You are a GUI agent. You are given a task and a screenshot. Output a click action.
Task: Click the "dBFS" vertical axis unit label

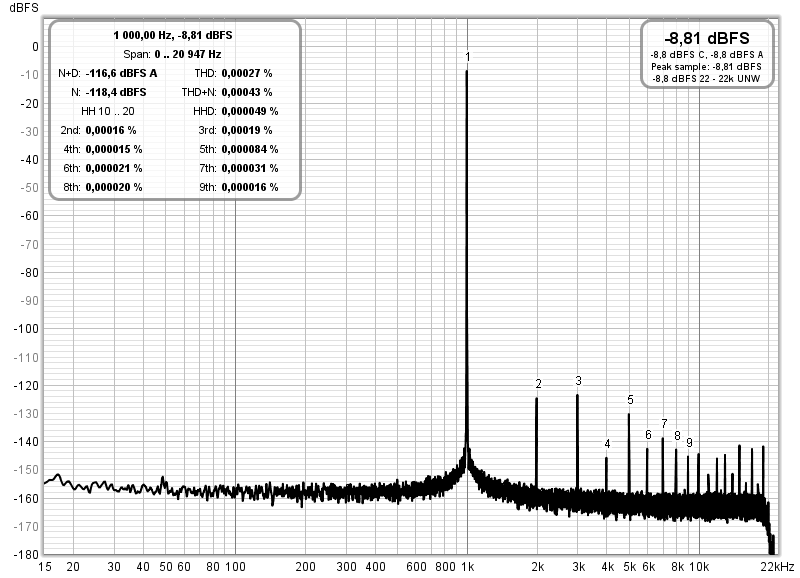(x=24, y=8)
